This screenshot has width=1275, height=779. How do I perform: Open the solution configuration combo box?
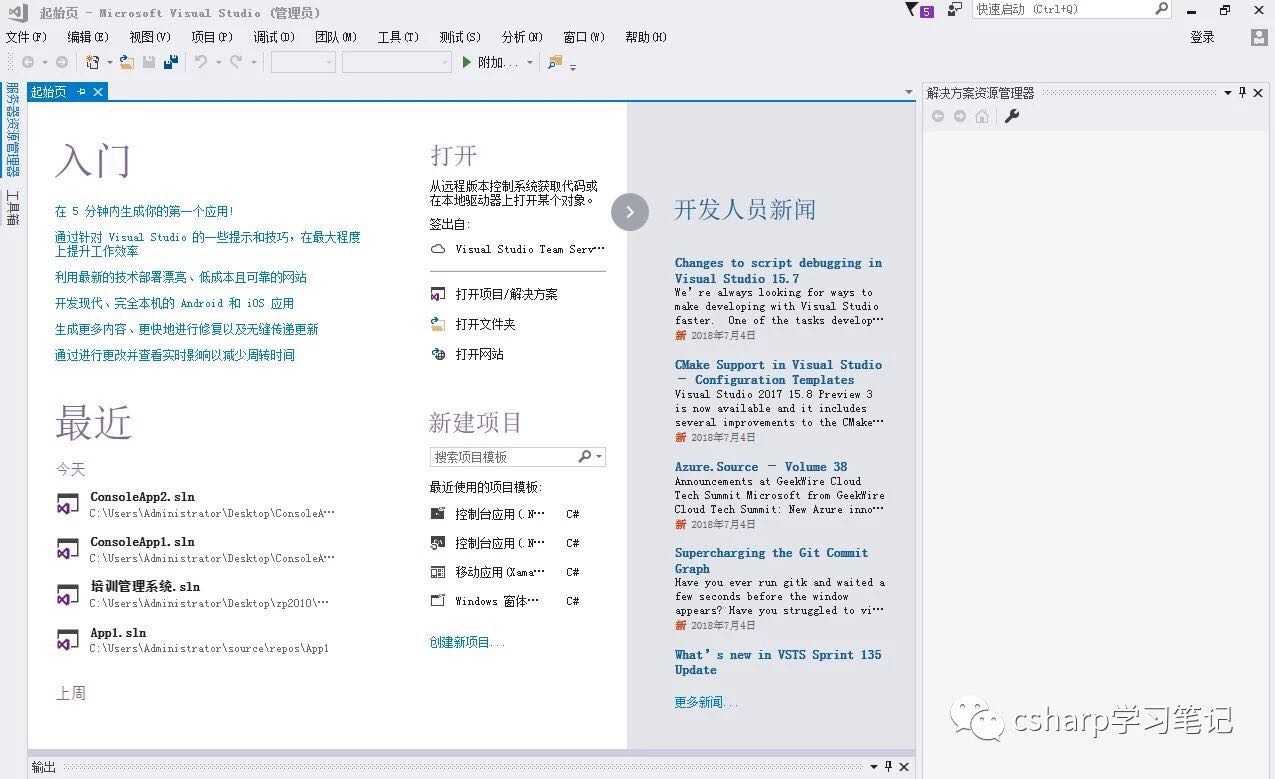303,62
